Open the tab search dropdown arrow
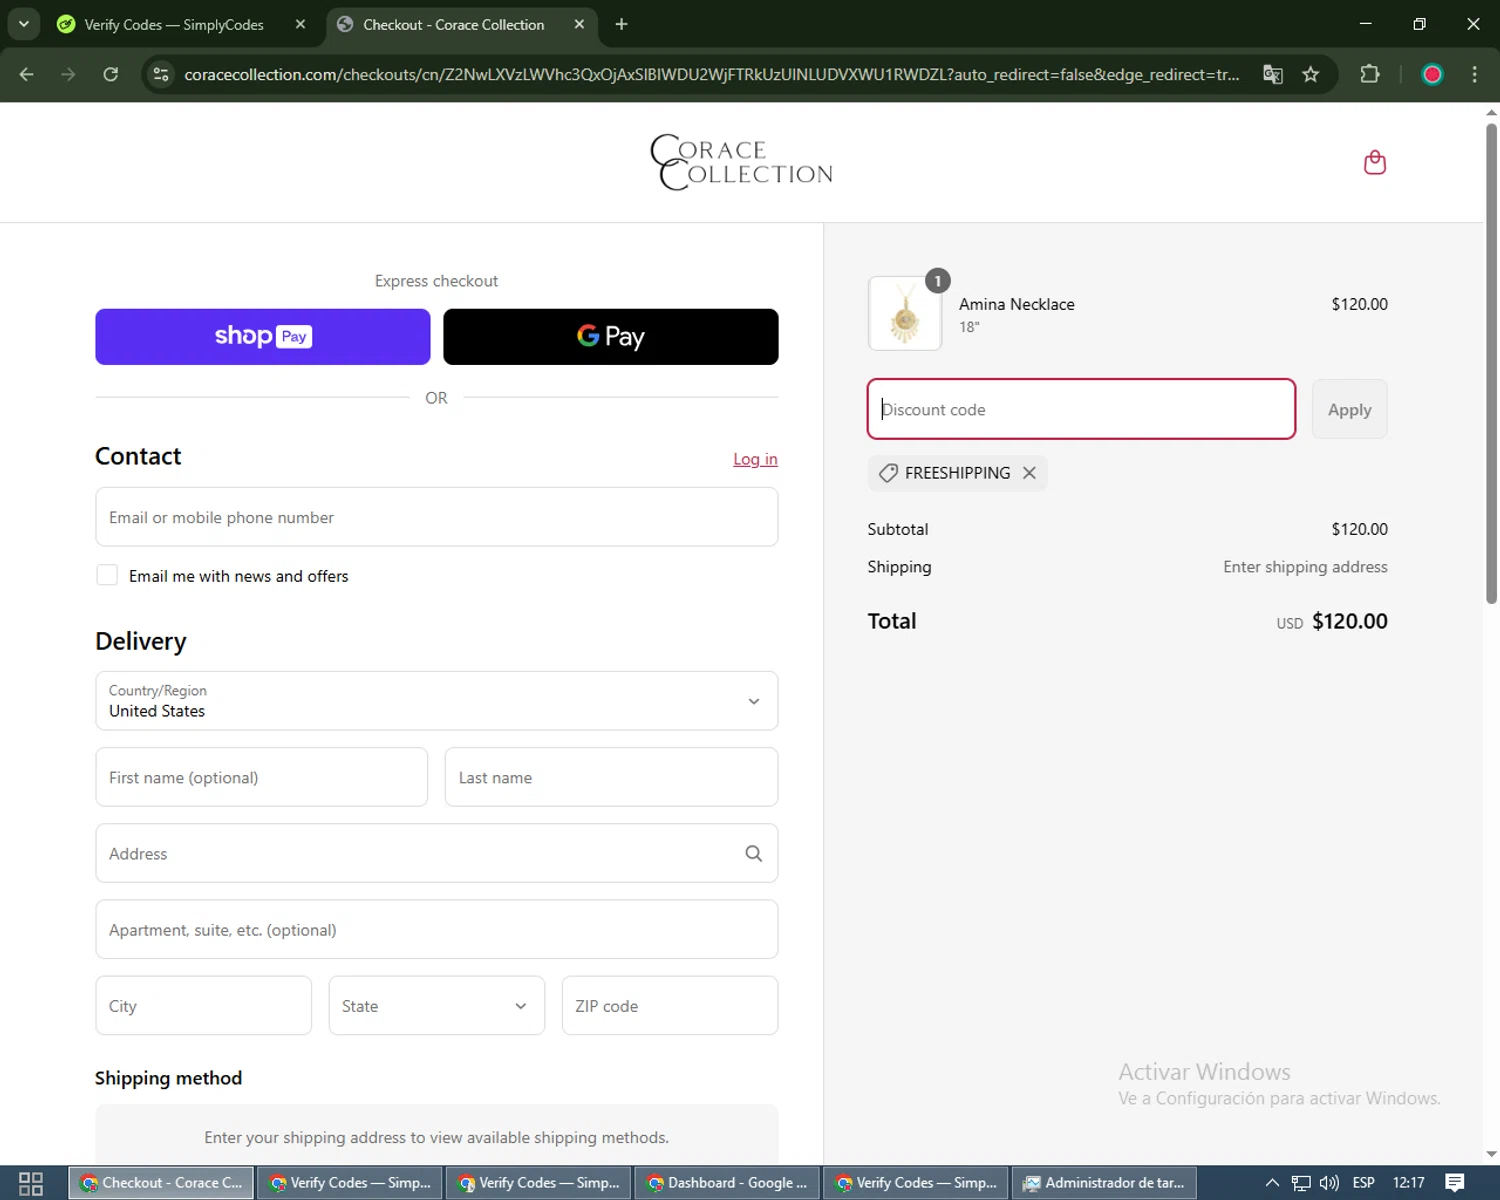Screen dimensions: 1500x1200 [23, 24]
